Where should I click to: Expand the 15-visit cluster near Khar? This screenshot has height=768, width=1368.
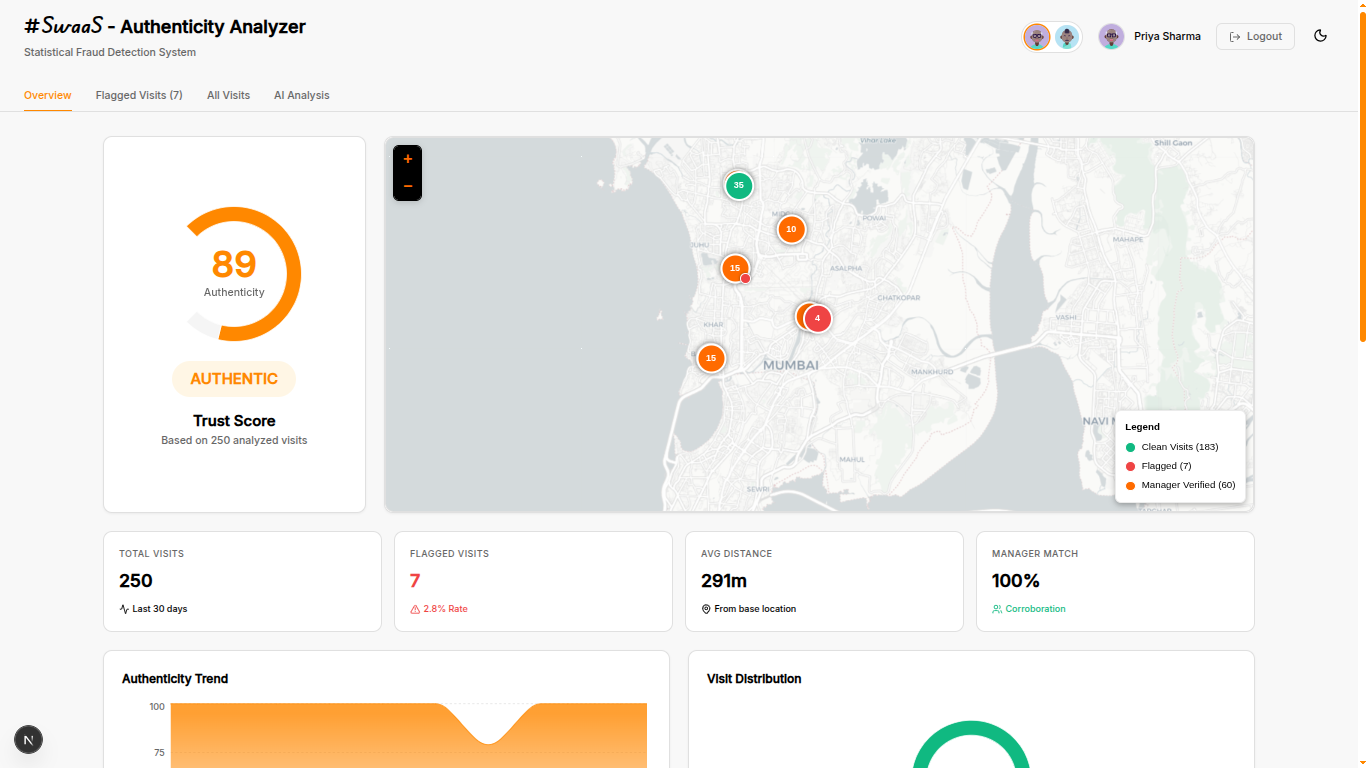pos(711,358)
